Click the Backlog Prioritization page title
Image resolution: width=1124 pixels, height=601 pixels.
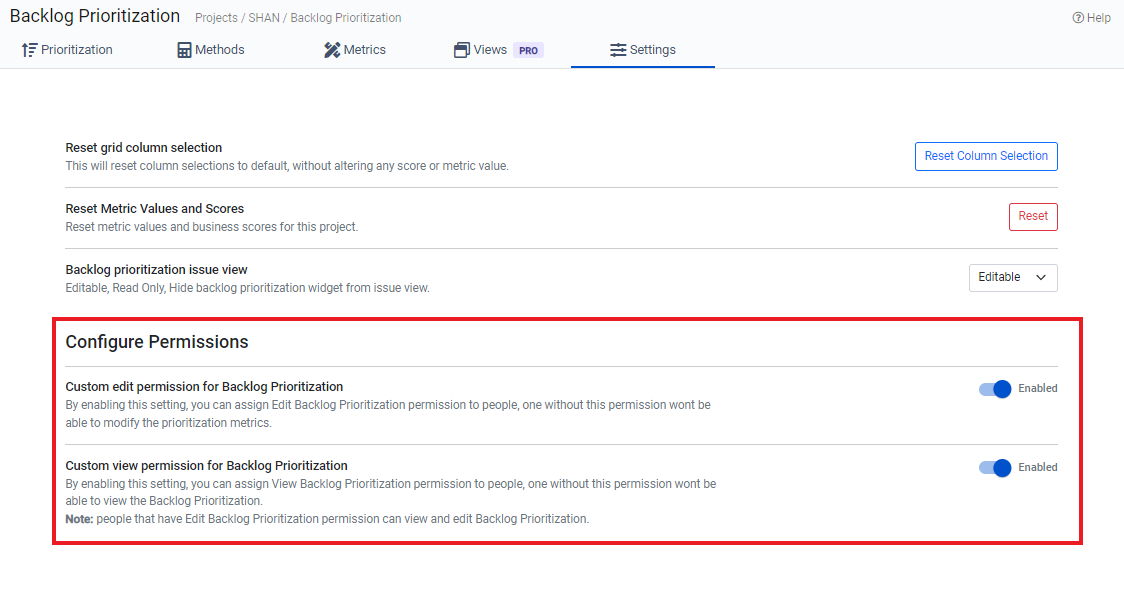click(x=95, y=16)
